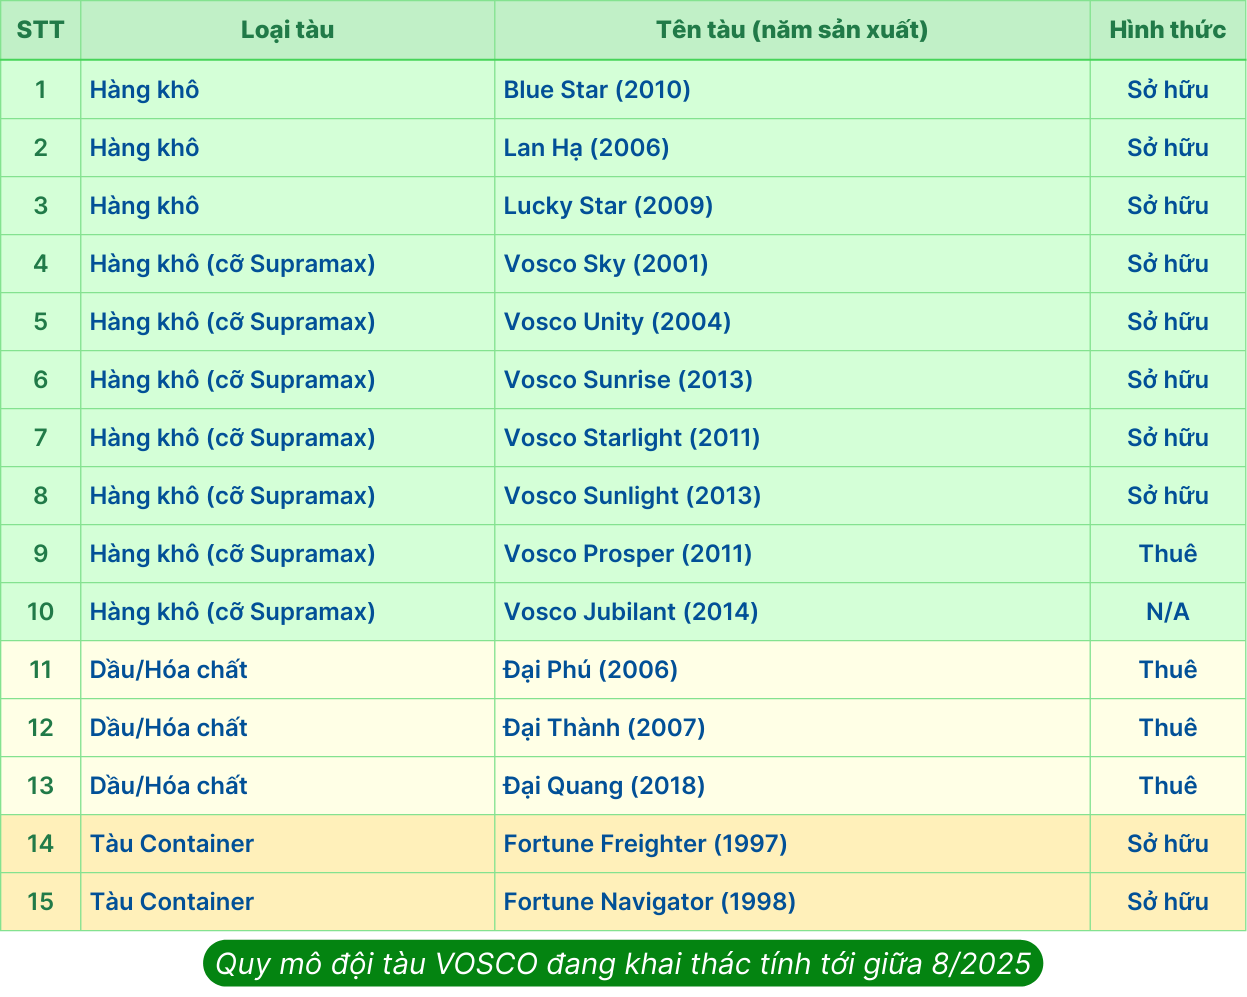This screenshot has width=1247, height=997.
Task: Click the green caption about VOSCO fleet
Action: pyautogui.click(x=623, y=964)
